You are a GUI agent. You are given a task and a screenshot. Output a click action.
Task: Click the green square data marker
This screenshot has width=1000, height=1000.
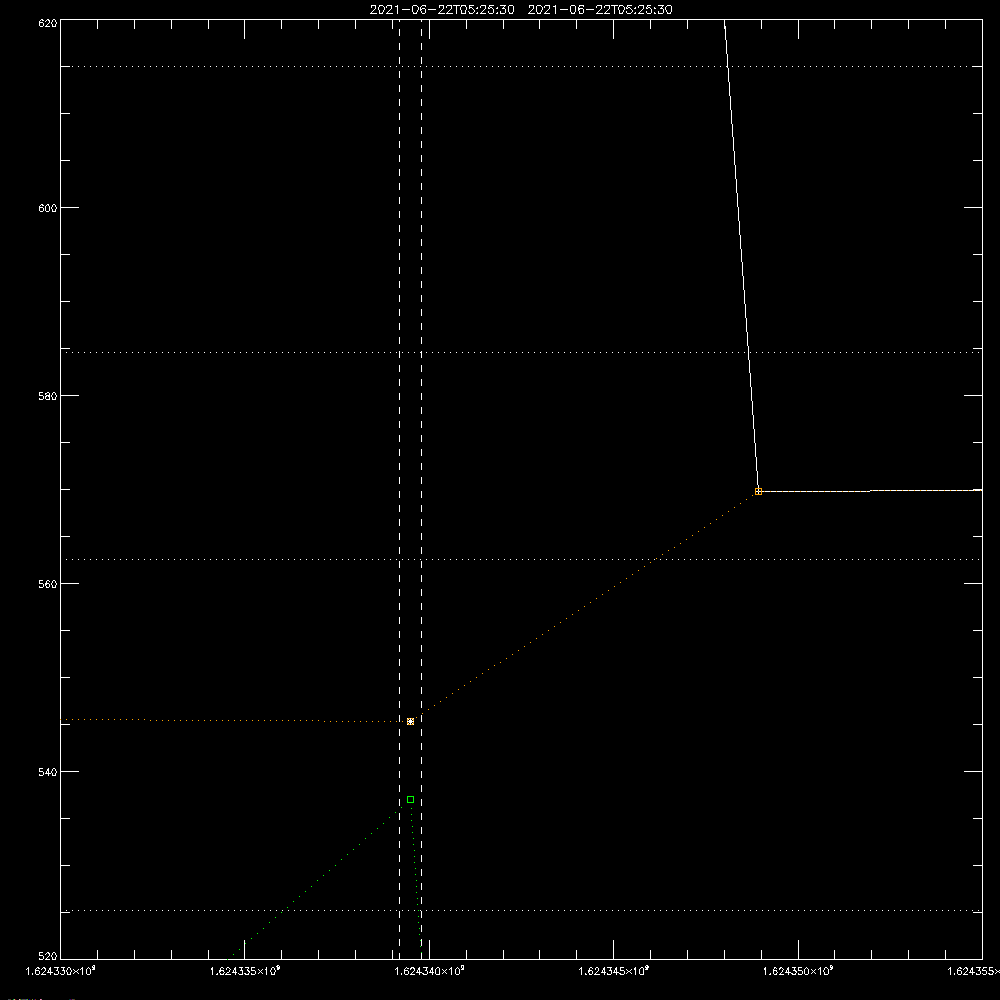tap(410, 799)
